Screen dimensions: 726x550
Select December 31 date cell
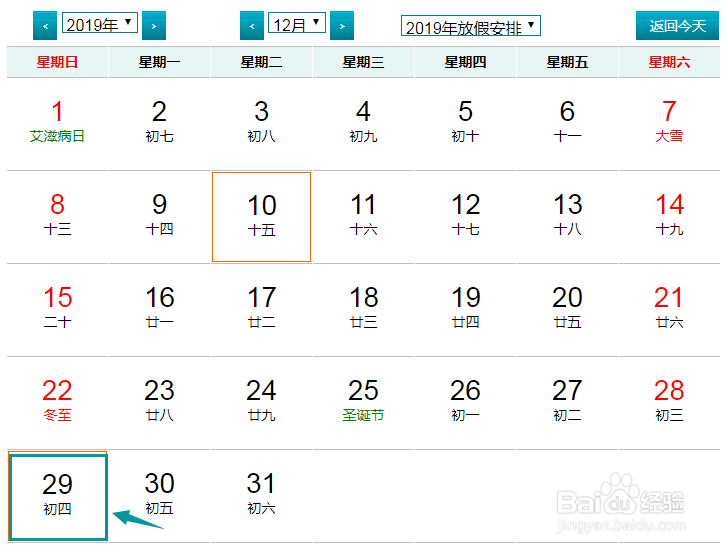tap(261, 495)
